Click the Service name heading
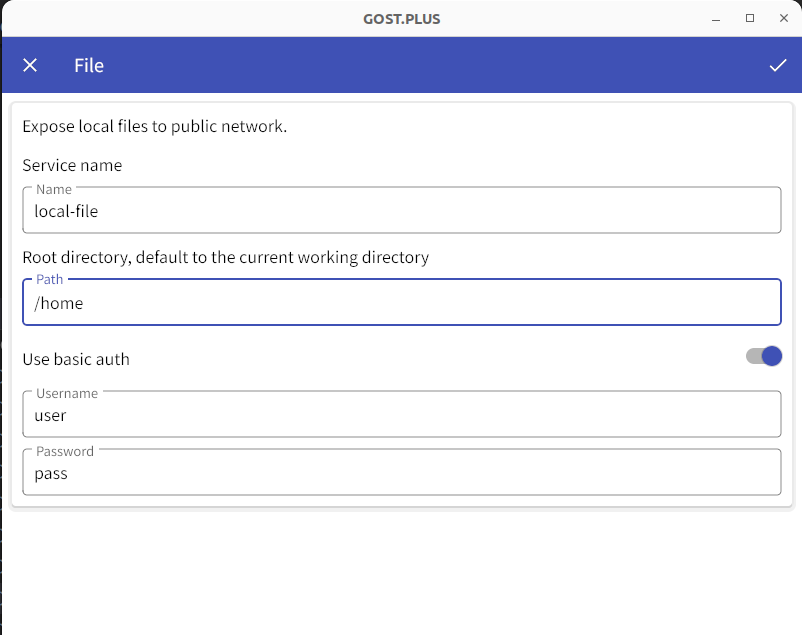This screenshot has height=635, width=802. click(72, 165)
